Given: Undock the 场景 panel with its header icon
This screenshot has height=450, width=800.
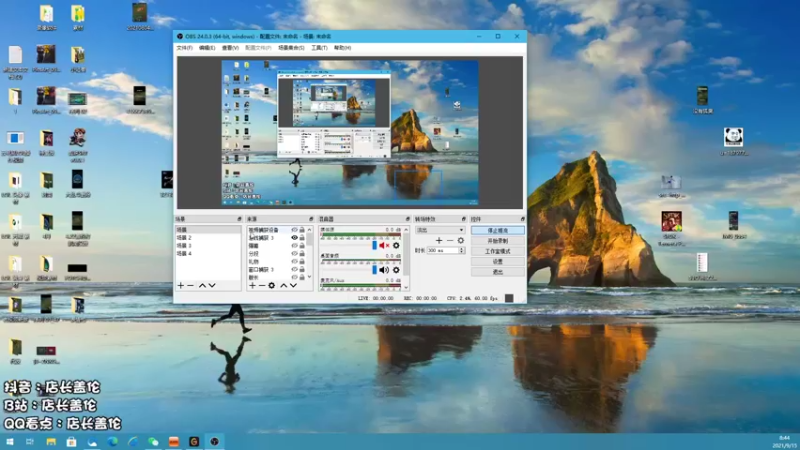Looking at the screenshot, I should pos(239,219).
